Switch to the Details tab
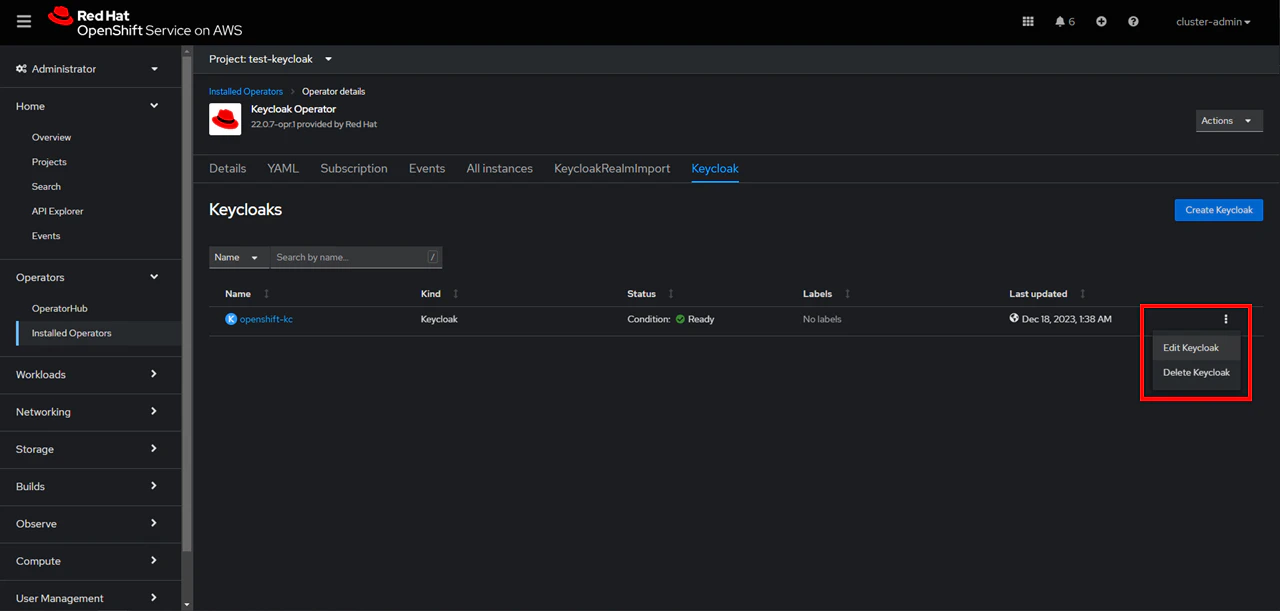Viewport: 1280px width, 611px height. click(227, 168)
